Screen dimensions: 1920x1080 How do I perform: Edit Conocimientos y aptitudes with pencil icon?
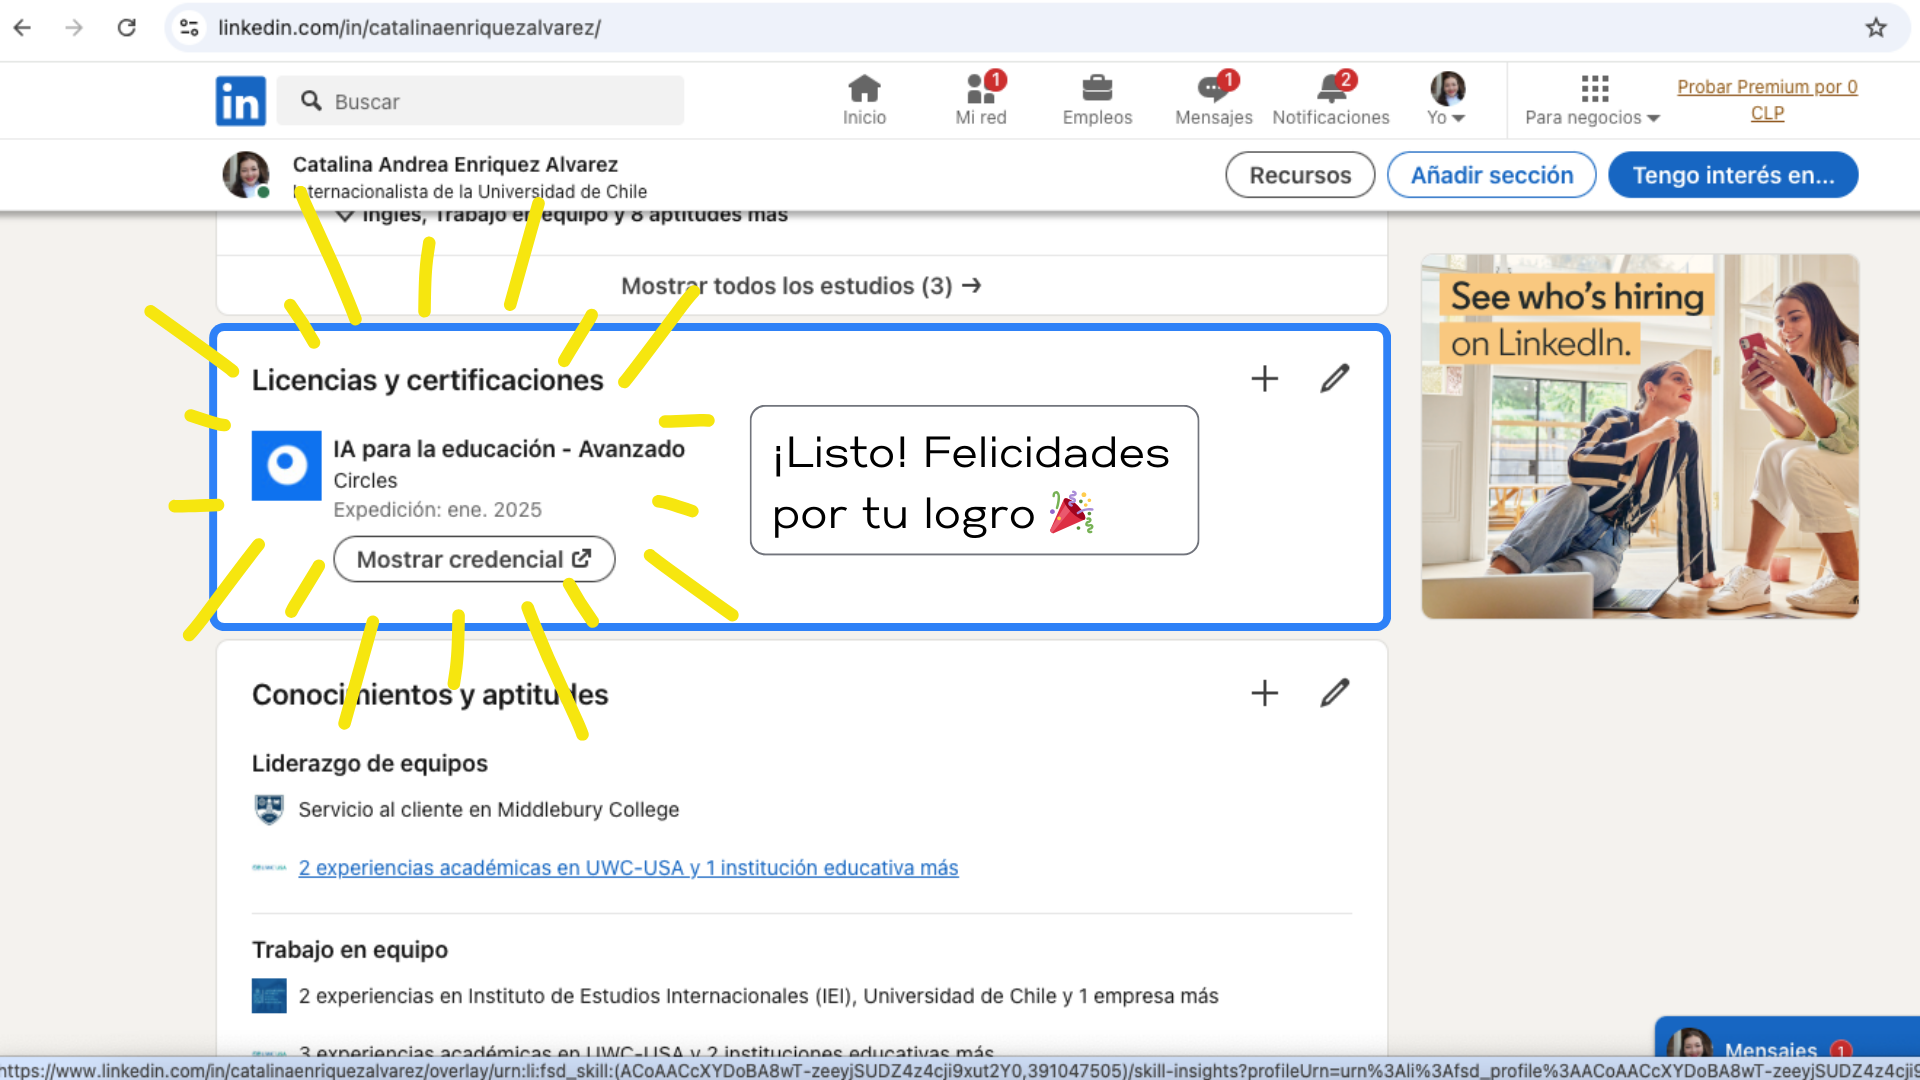[1334, 693]
